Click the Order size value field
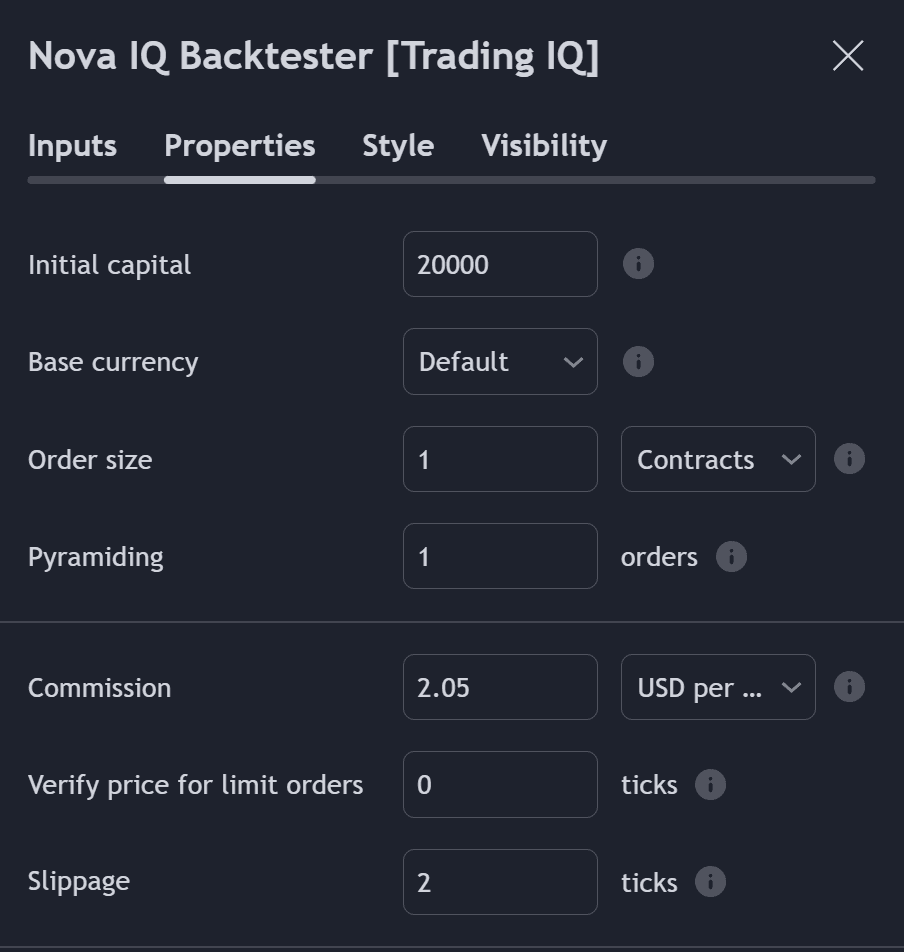Viewport: 904px width, 952px height. coord(500,459)
